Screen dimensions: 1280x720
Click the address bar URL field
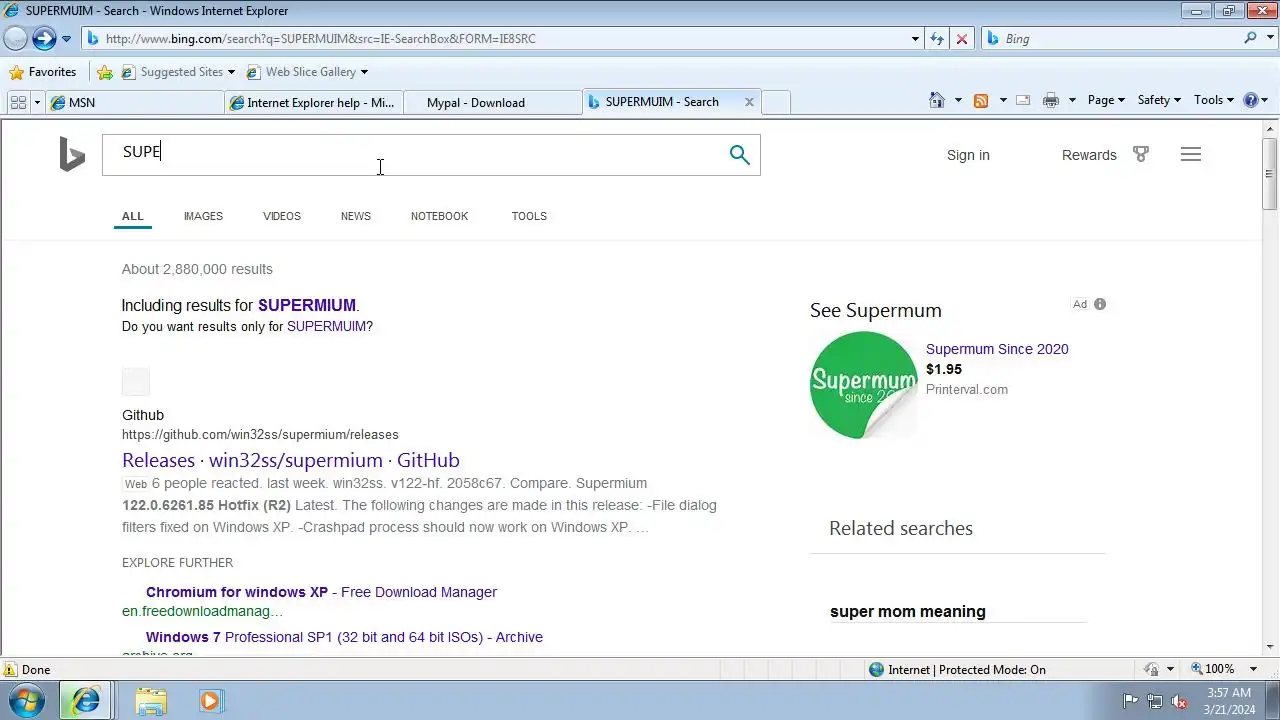495,39
